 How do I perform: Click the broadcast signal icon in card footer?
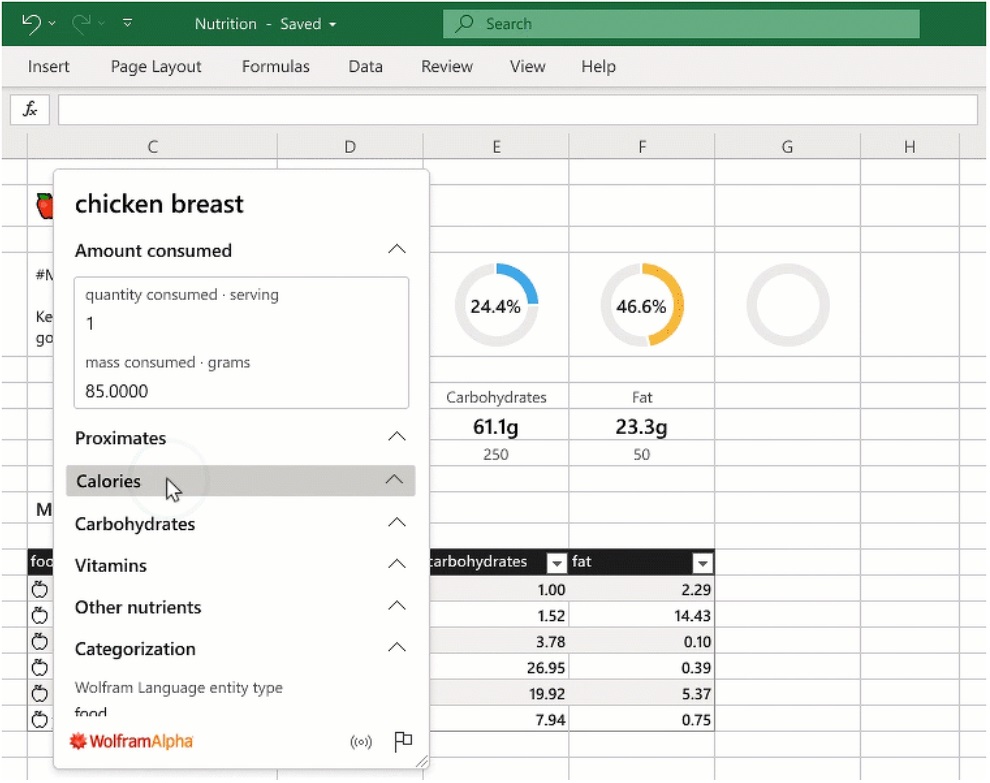coord(361,742)
